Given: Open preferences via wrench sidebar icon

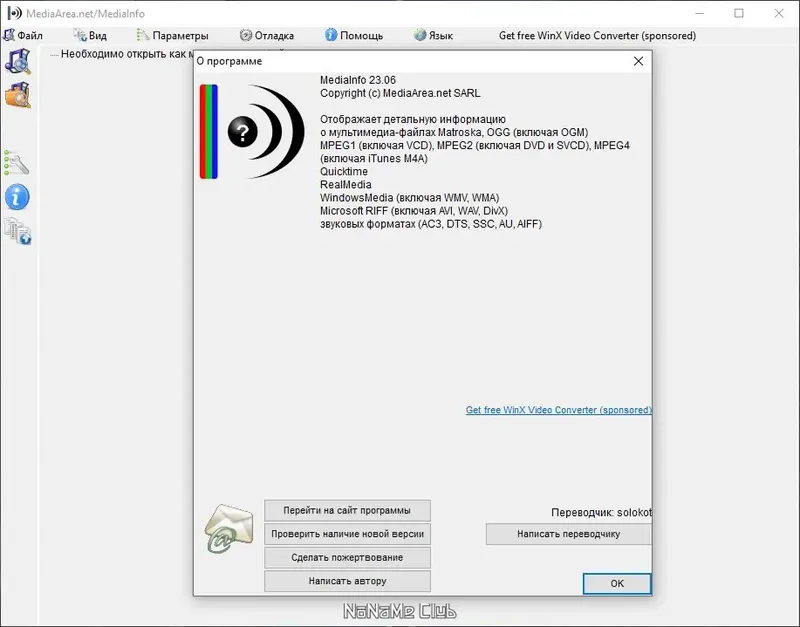Looking at the screenshot, I should pyautogui.click(x=17, y=163).
